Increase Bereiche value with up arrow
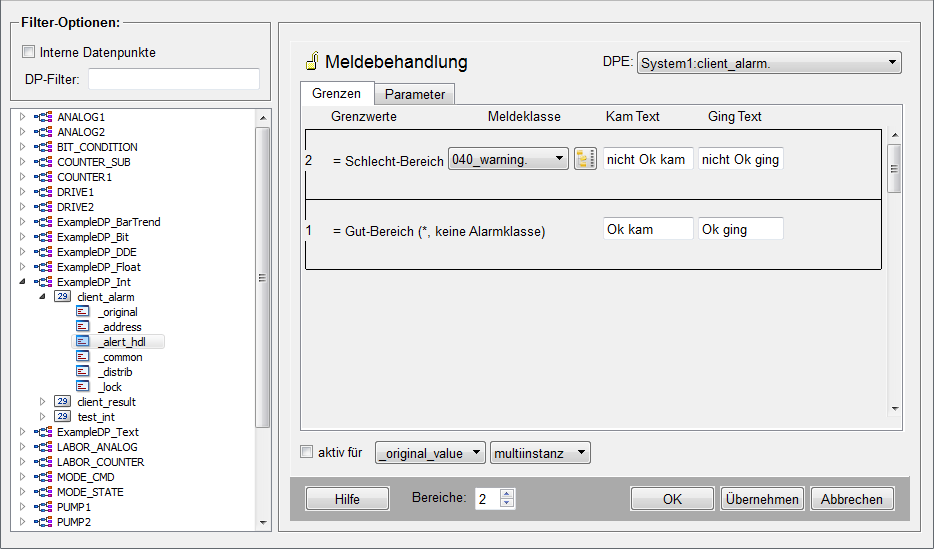Viewport: 934px width, 549px height. pyautogui.click(x=507, y=494)
